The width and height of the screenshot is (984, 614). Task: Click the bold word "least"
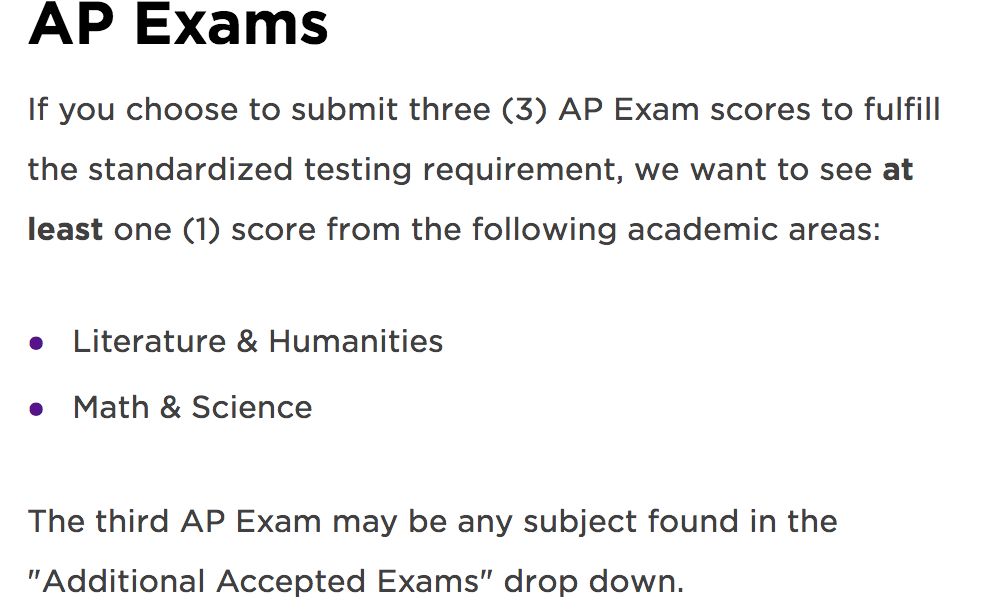[65, 229]
